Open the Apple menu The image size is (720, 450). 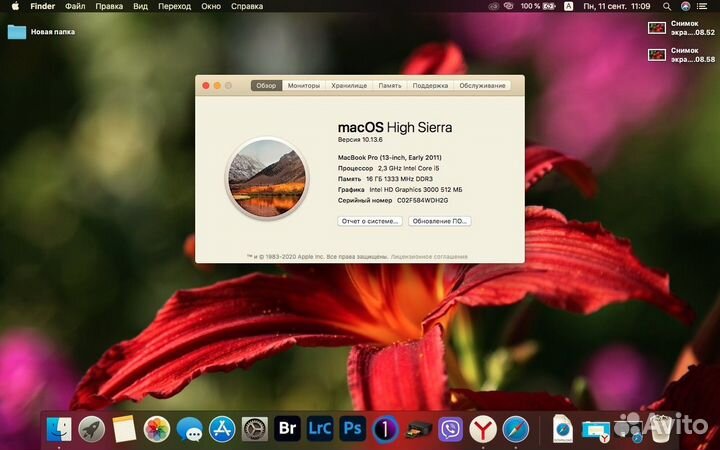(15, 6)
